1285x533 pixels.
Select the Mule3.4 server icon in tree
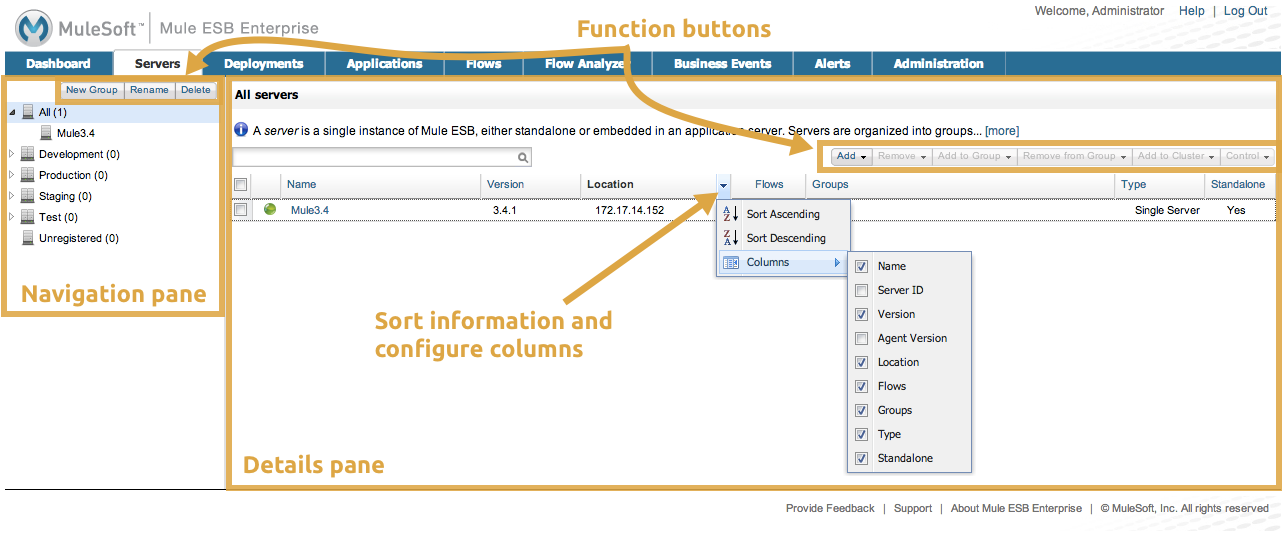tap(47, 133)
